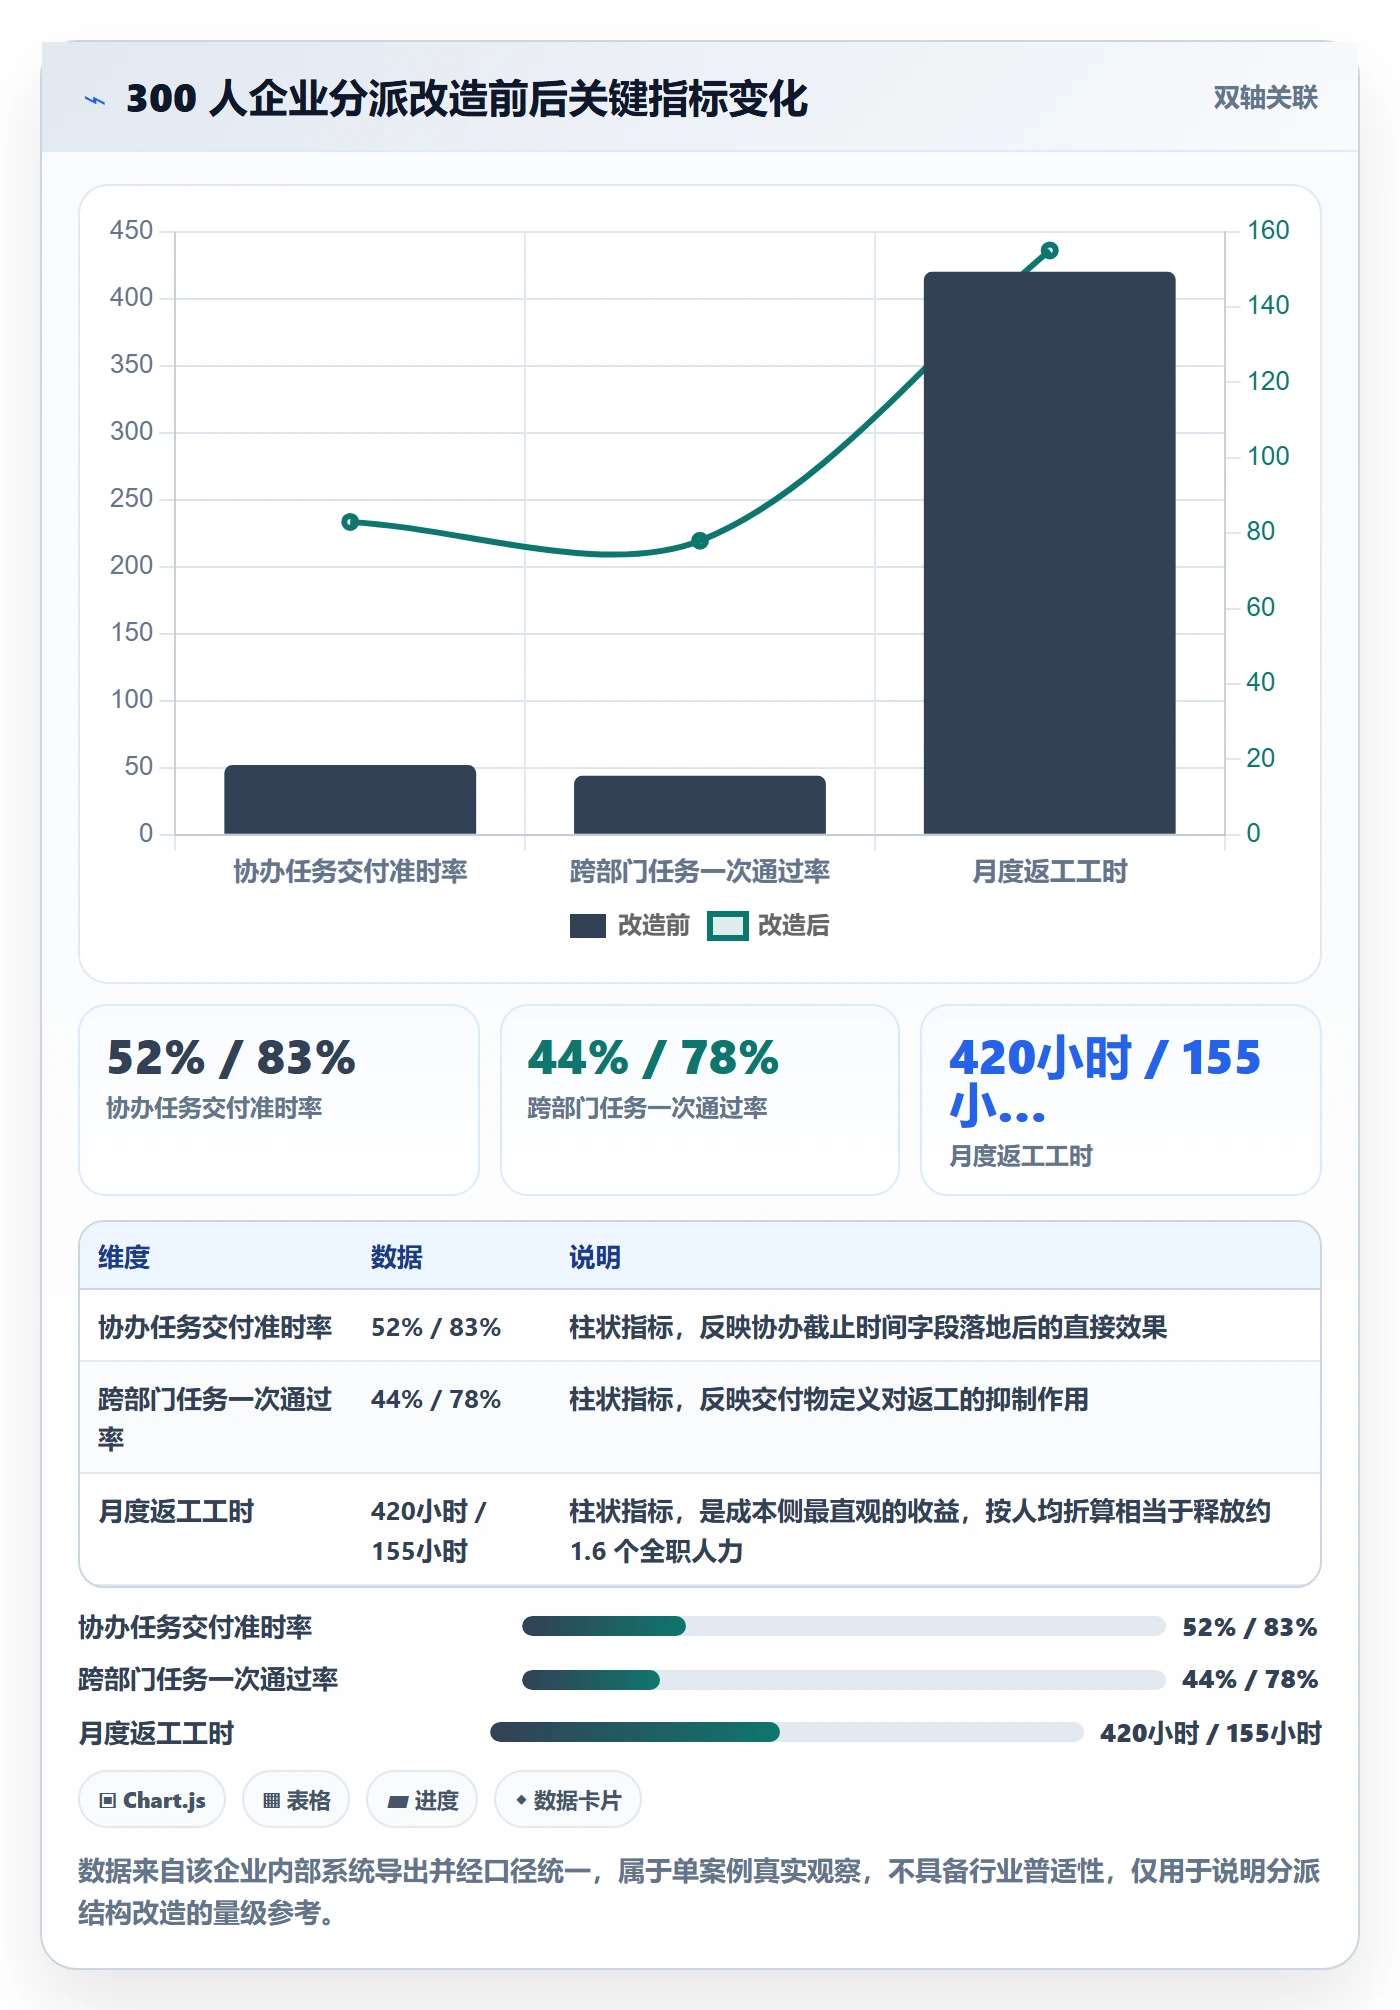Select the 月度返工工时 dark bar in chart

point(1049,552)
